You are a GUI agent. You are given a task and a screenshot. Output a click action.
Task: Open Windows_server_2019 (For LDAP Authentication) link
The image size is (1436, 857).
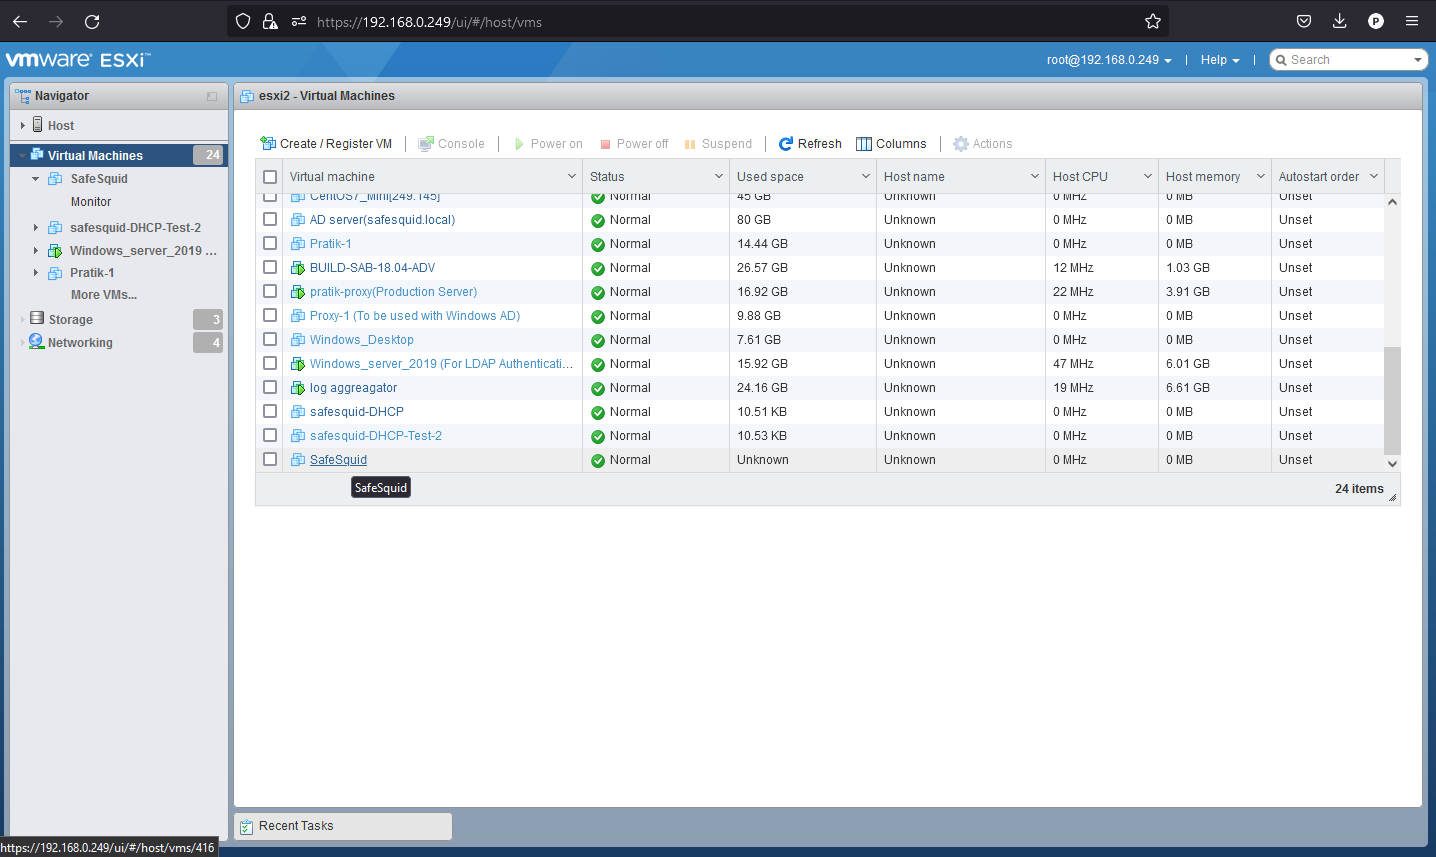tap(441, 364)
